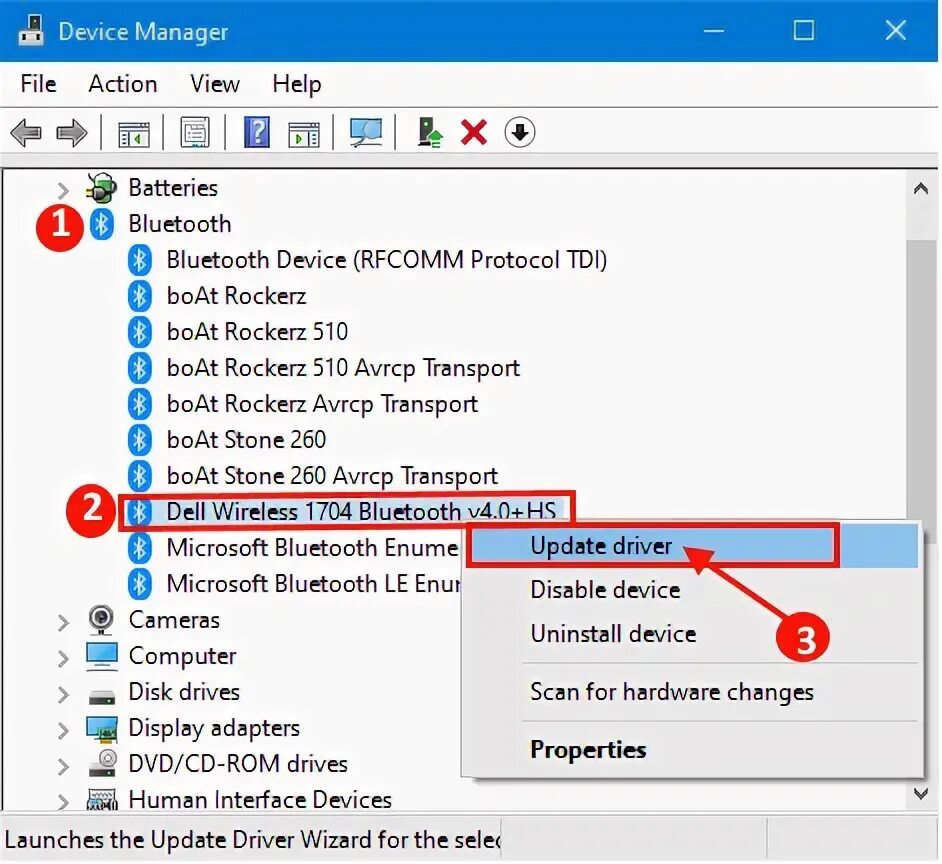Minimize the Device Manager window
This screenshot has height=864, width=942.
click(714, 30)
